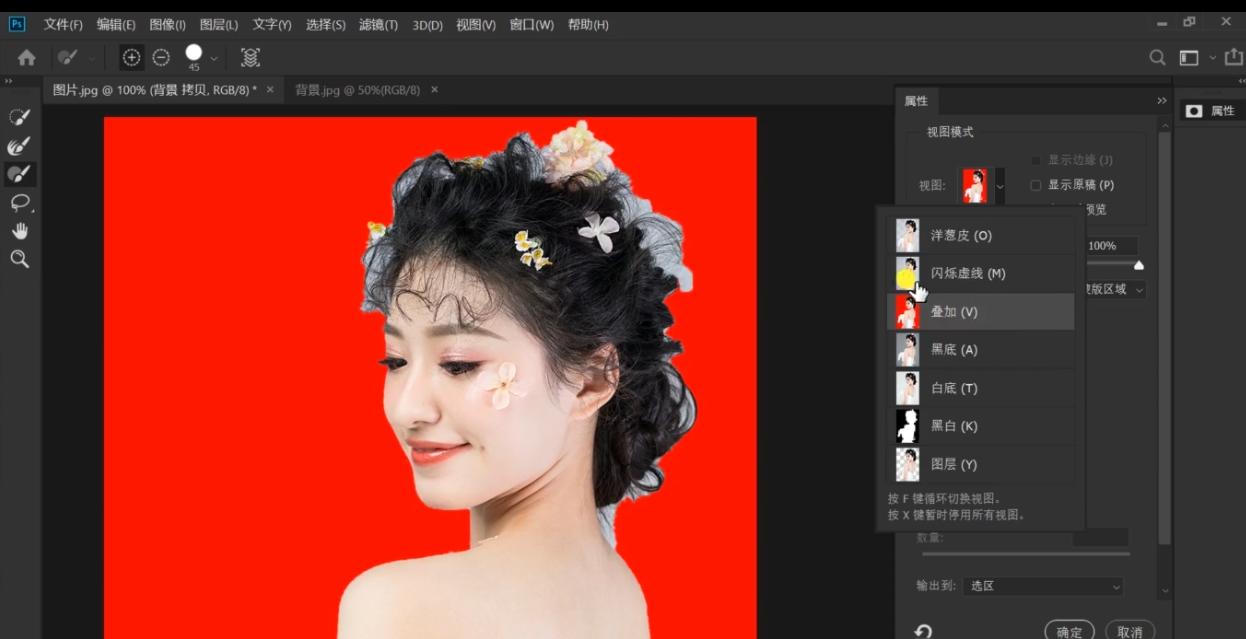Viewport: 1246px width, 639px height.
Task: Select the Quick Selection tool
Action: coord(20,116)
